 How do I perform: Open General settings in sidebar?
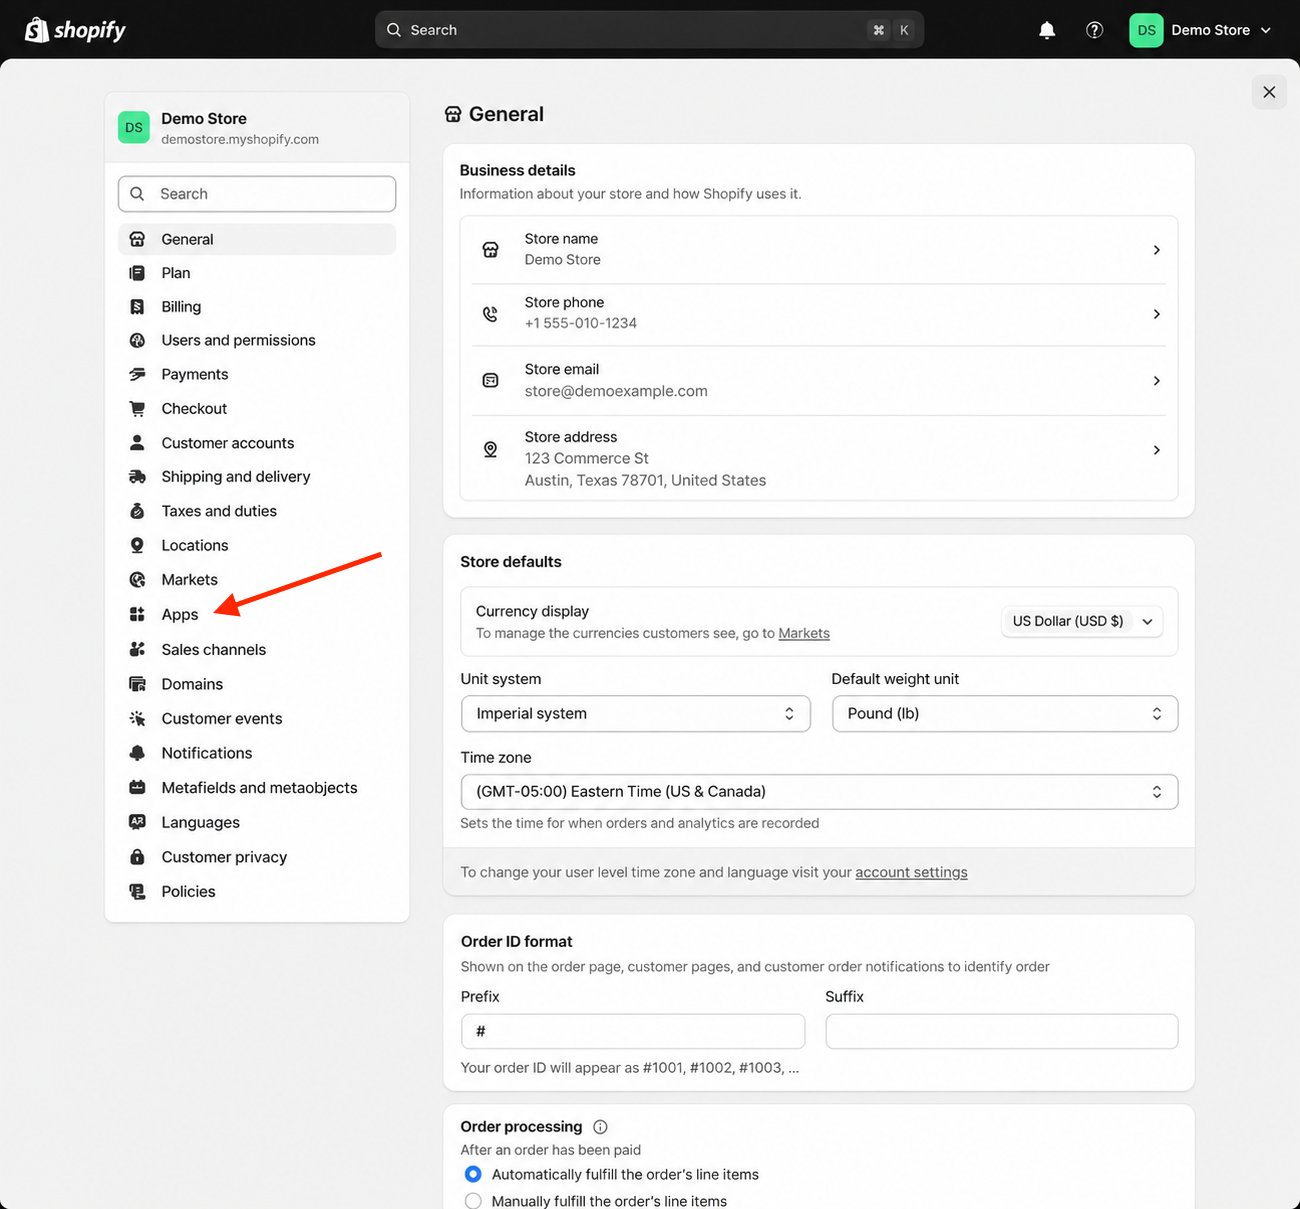[x=257, y=239]
